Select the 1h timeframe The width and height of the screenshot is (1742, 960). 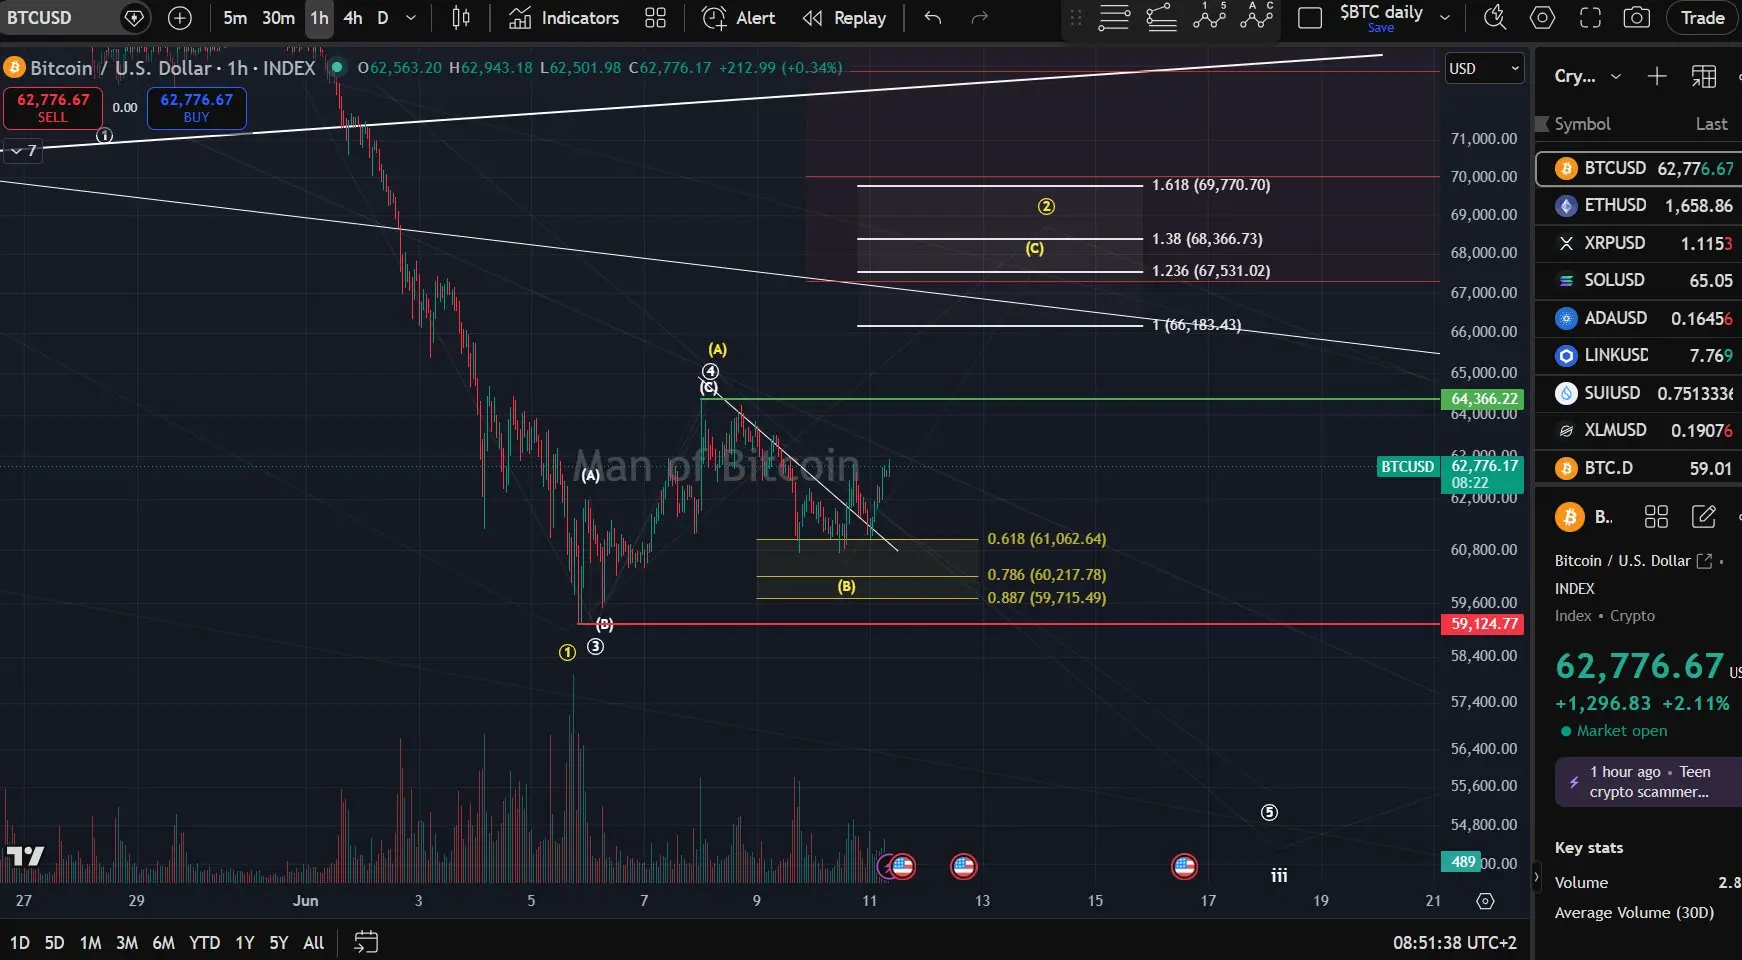coord(319,18)
